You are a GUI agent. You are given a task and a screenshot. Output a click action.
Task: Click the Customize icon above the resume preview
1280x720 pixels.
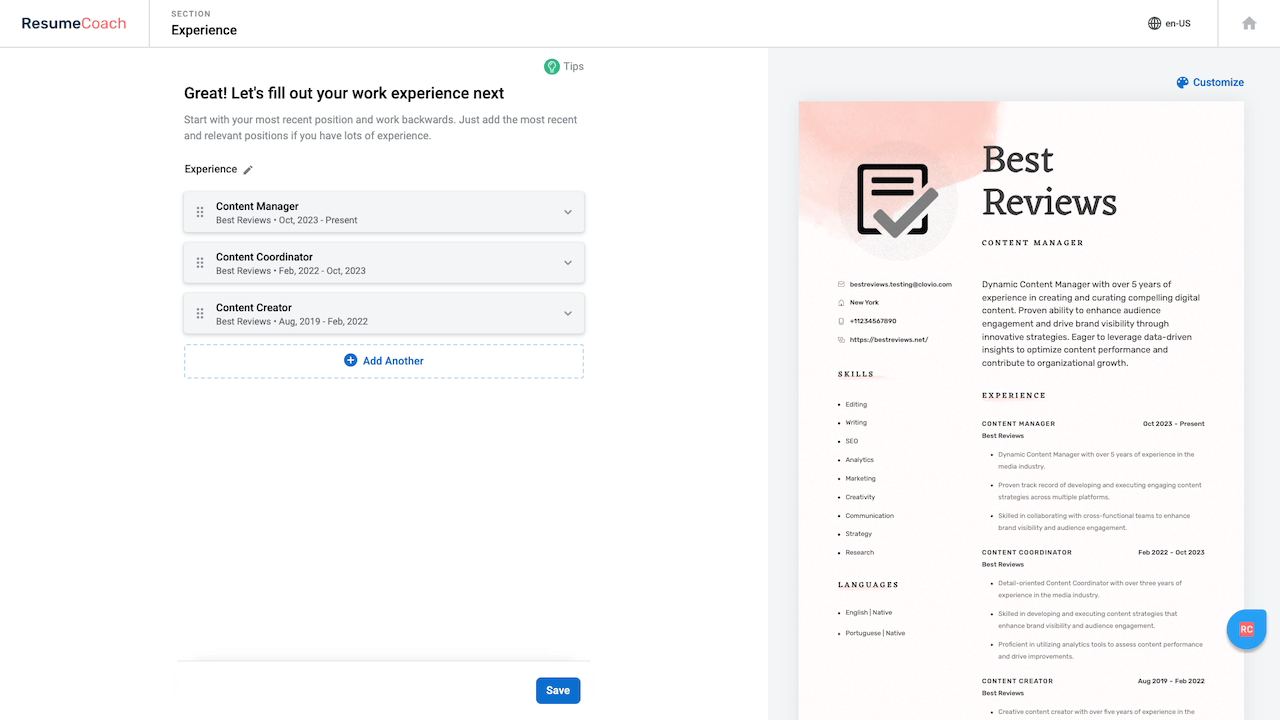click(x=1181, y=82)
